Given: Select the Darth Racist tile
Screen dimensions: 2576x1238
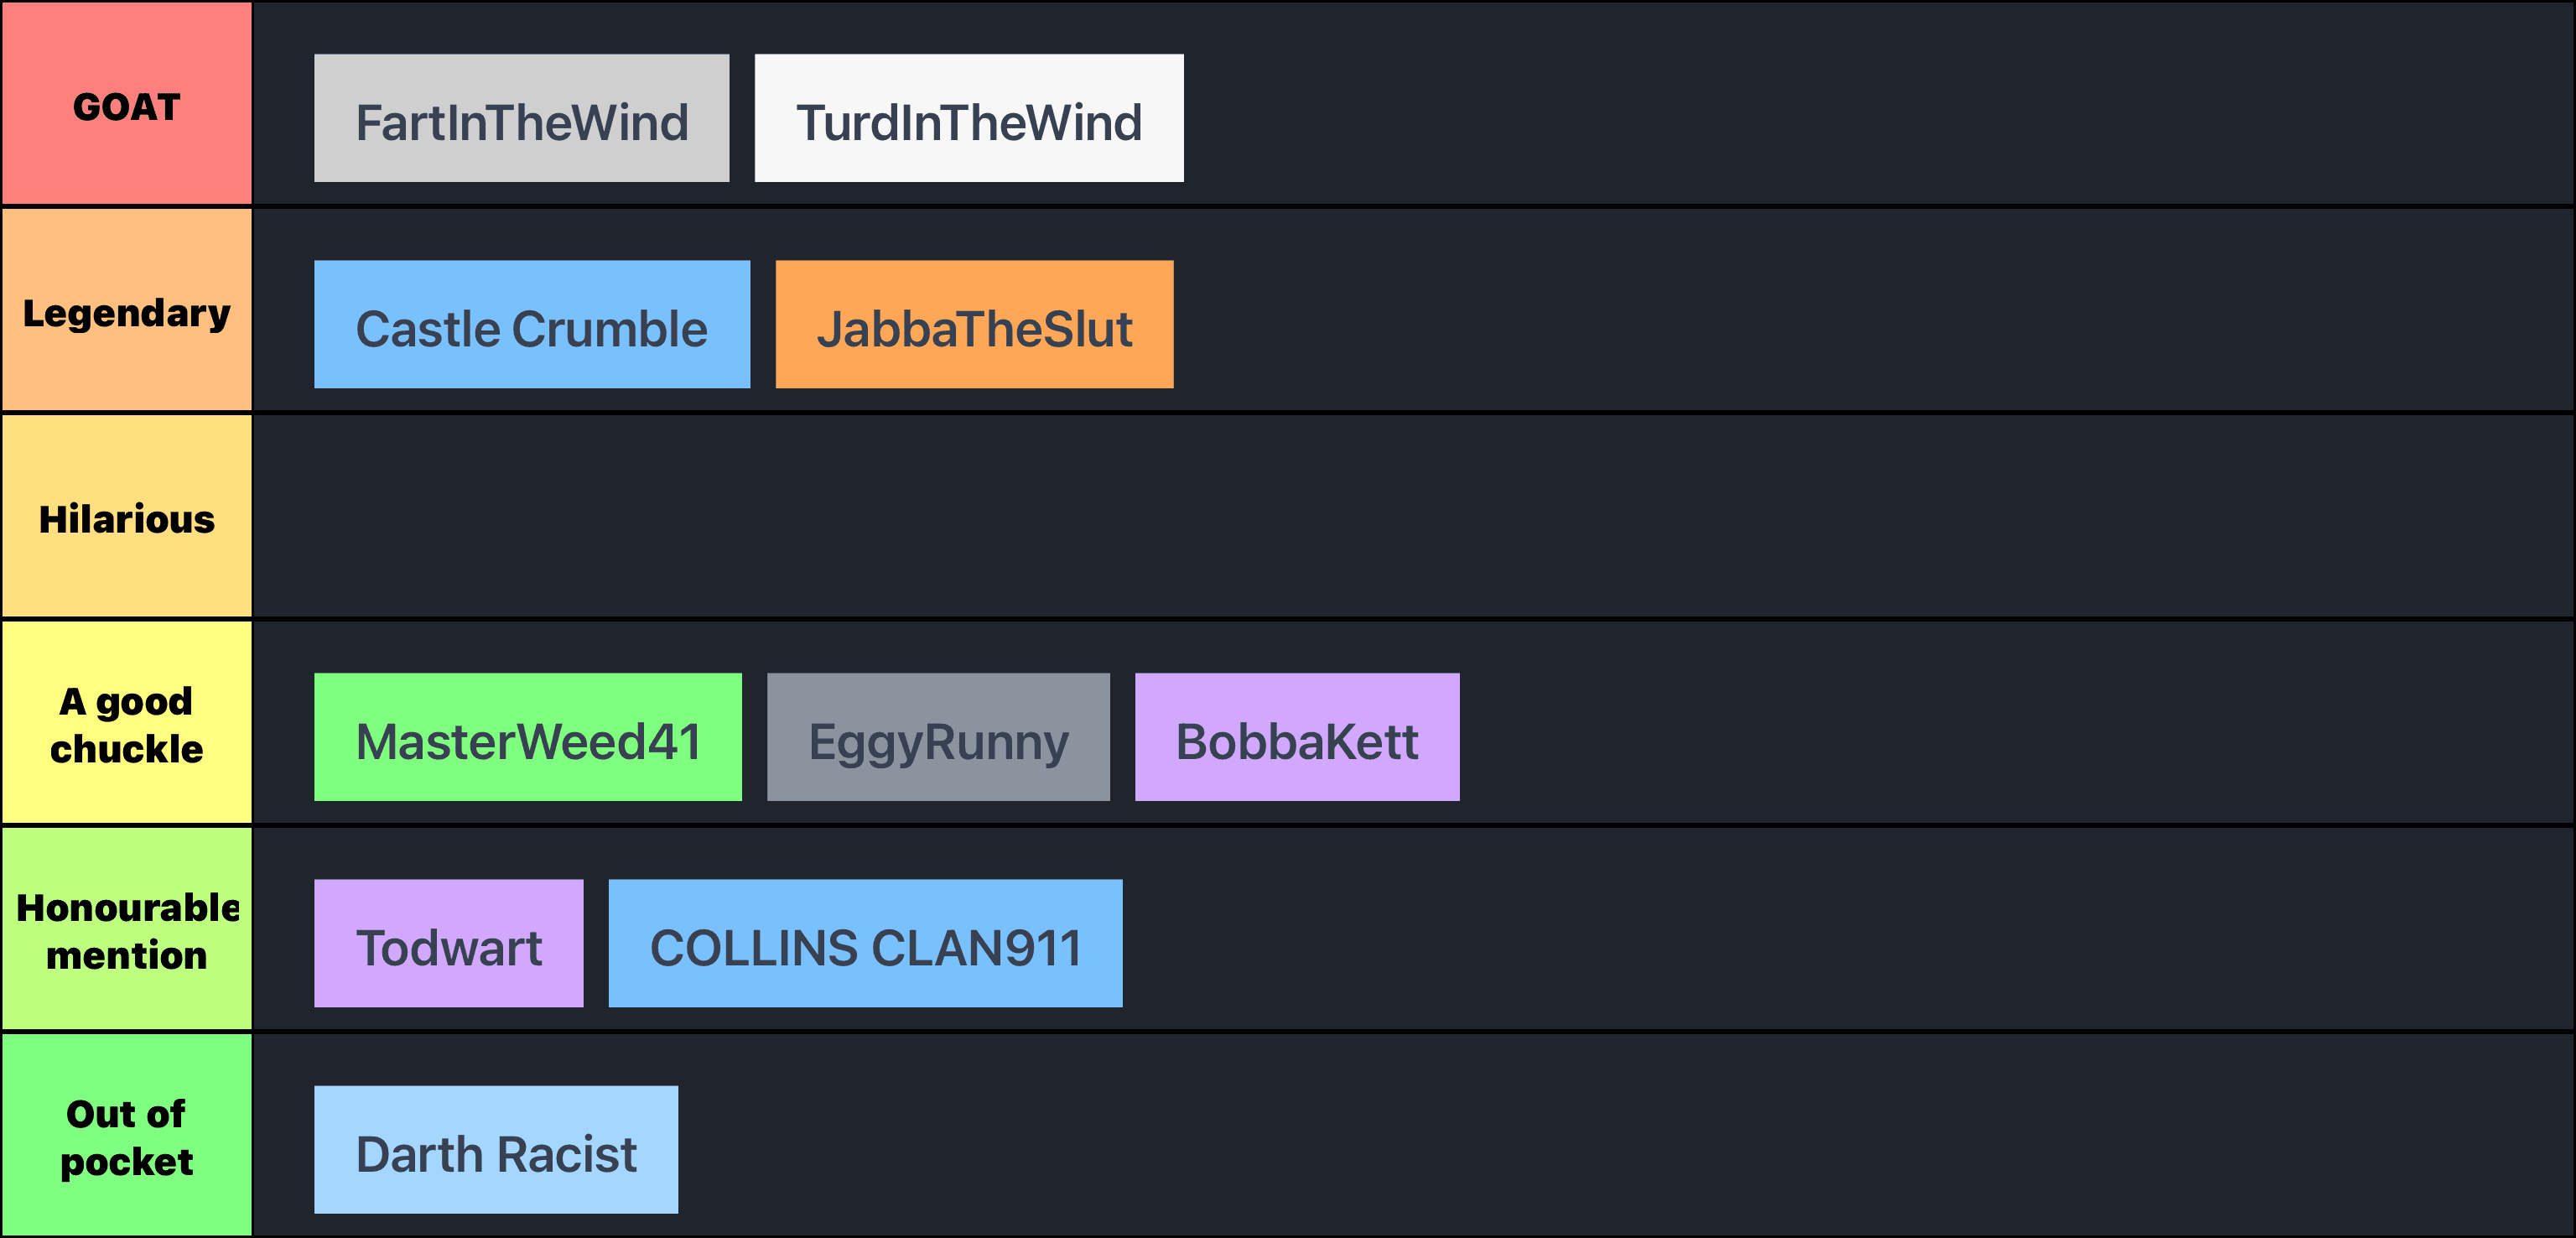Looking at the screenshot, I should pyautogui.click(x=495, y=1150).
